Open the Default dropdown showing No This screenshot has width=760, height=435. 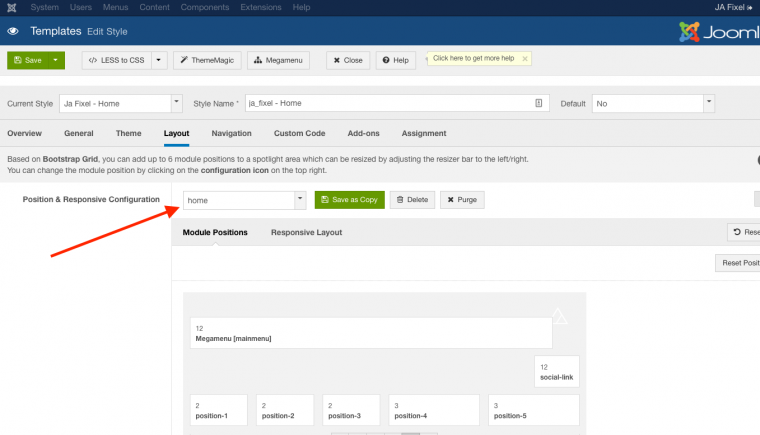[653, 103]
